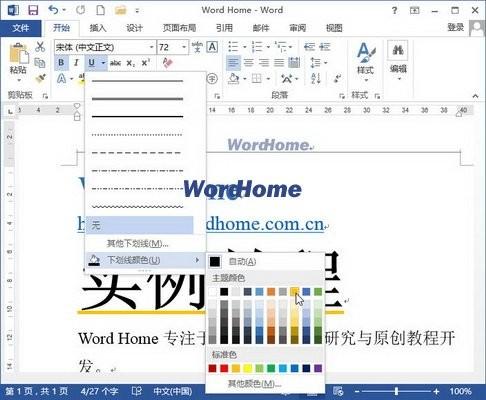Click the Show paragraph marks icon
486x400 pixels.
pyautogui.click(x=337, y=79)
